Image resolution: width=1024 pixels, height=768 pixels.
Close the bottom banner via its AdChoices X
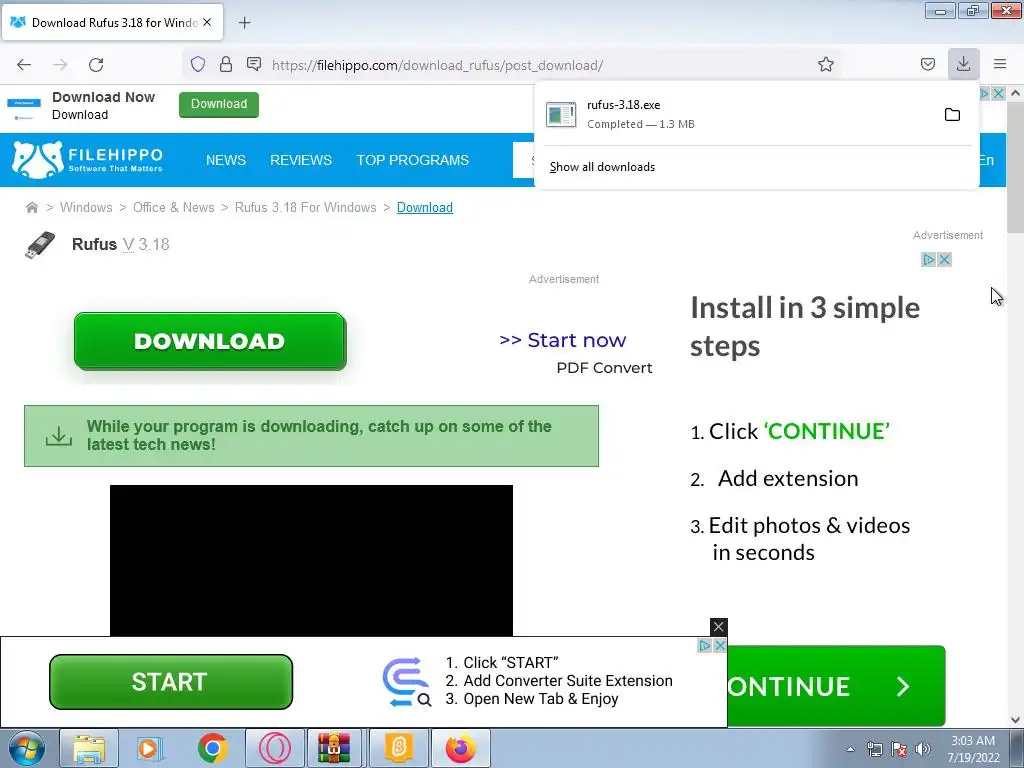coord(720,646)
